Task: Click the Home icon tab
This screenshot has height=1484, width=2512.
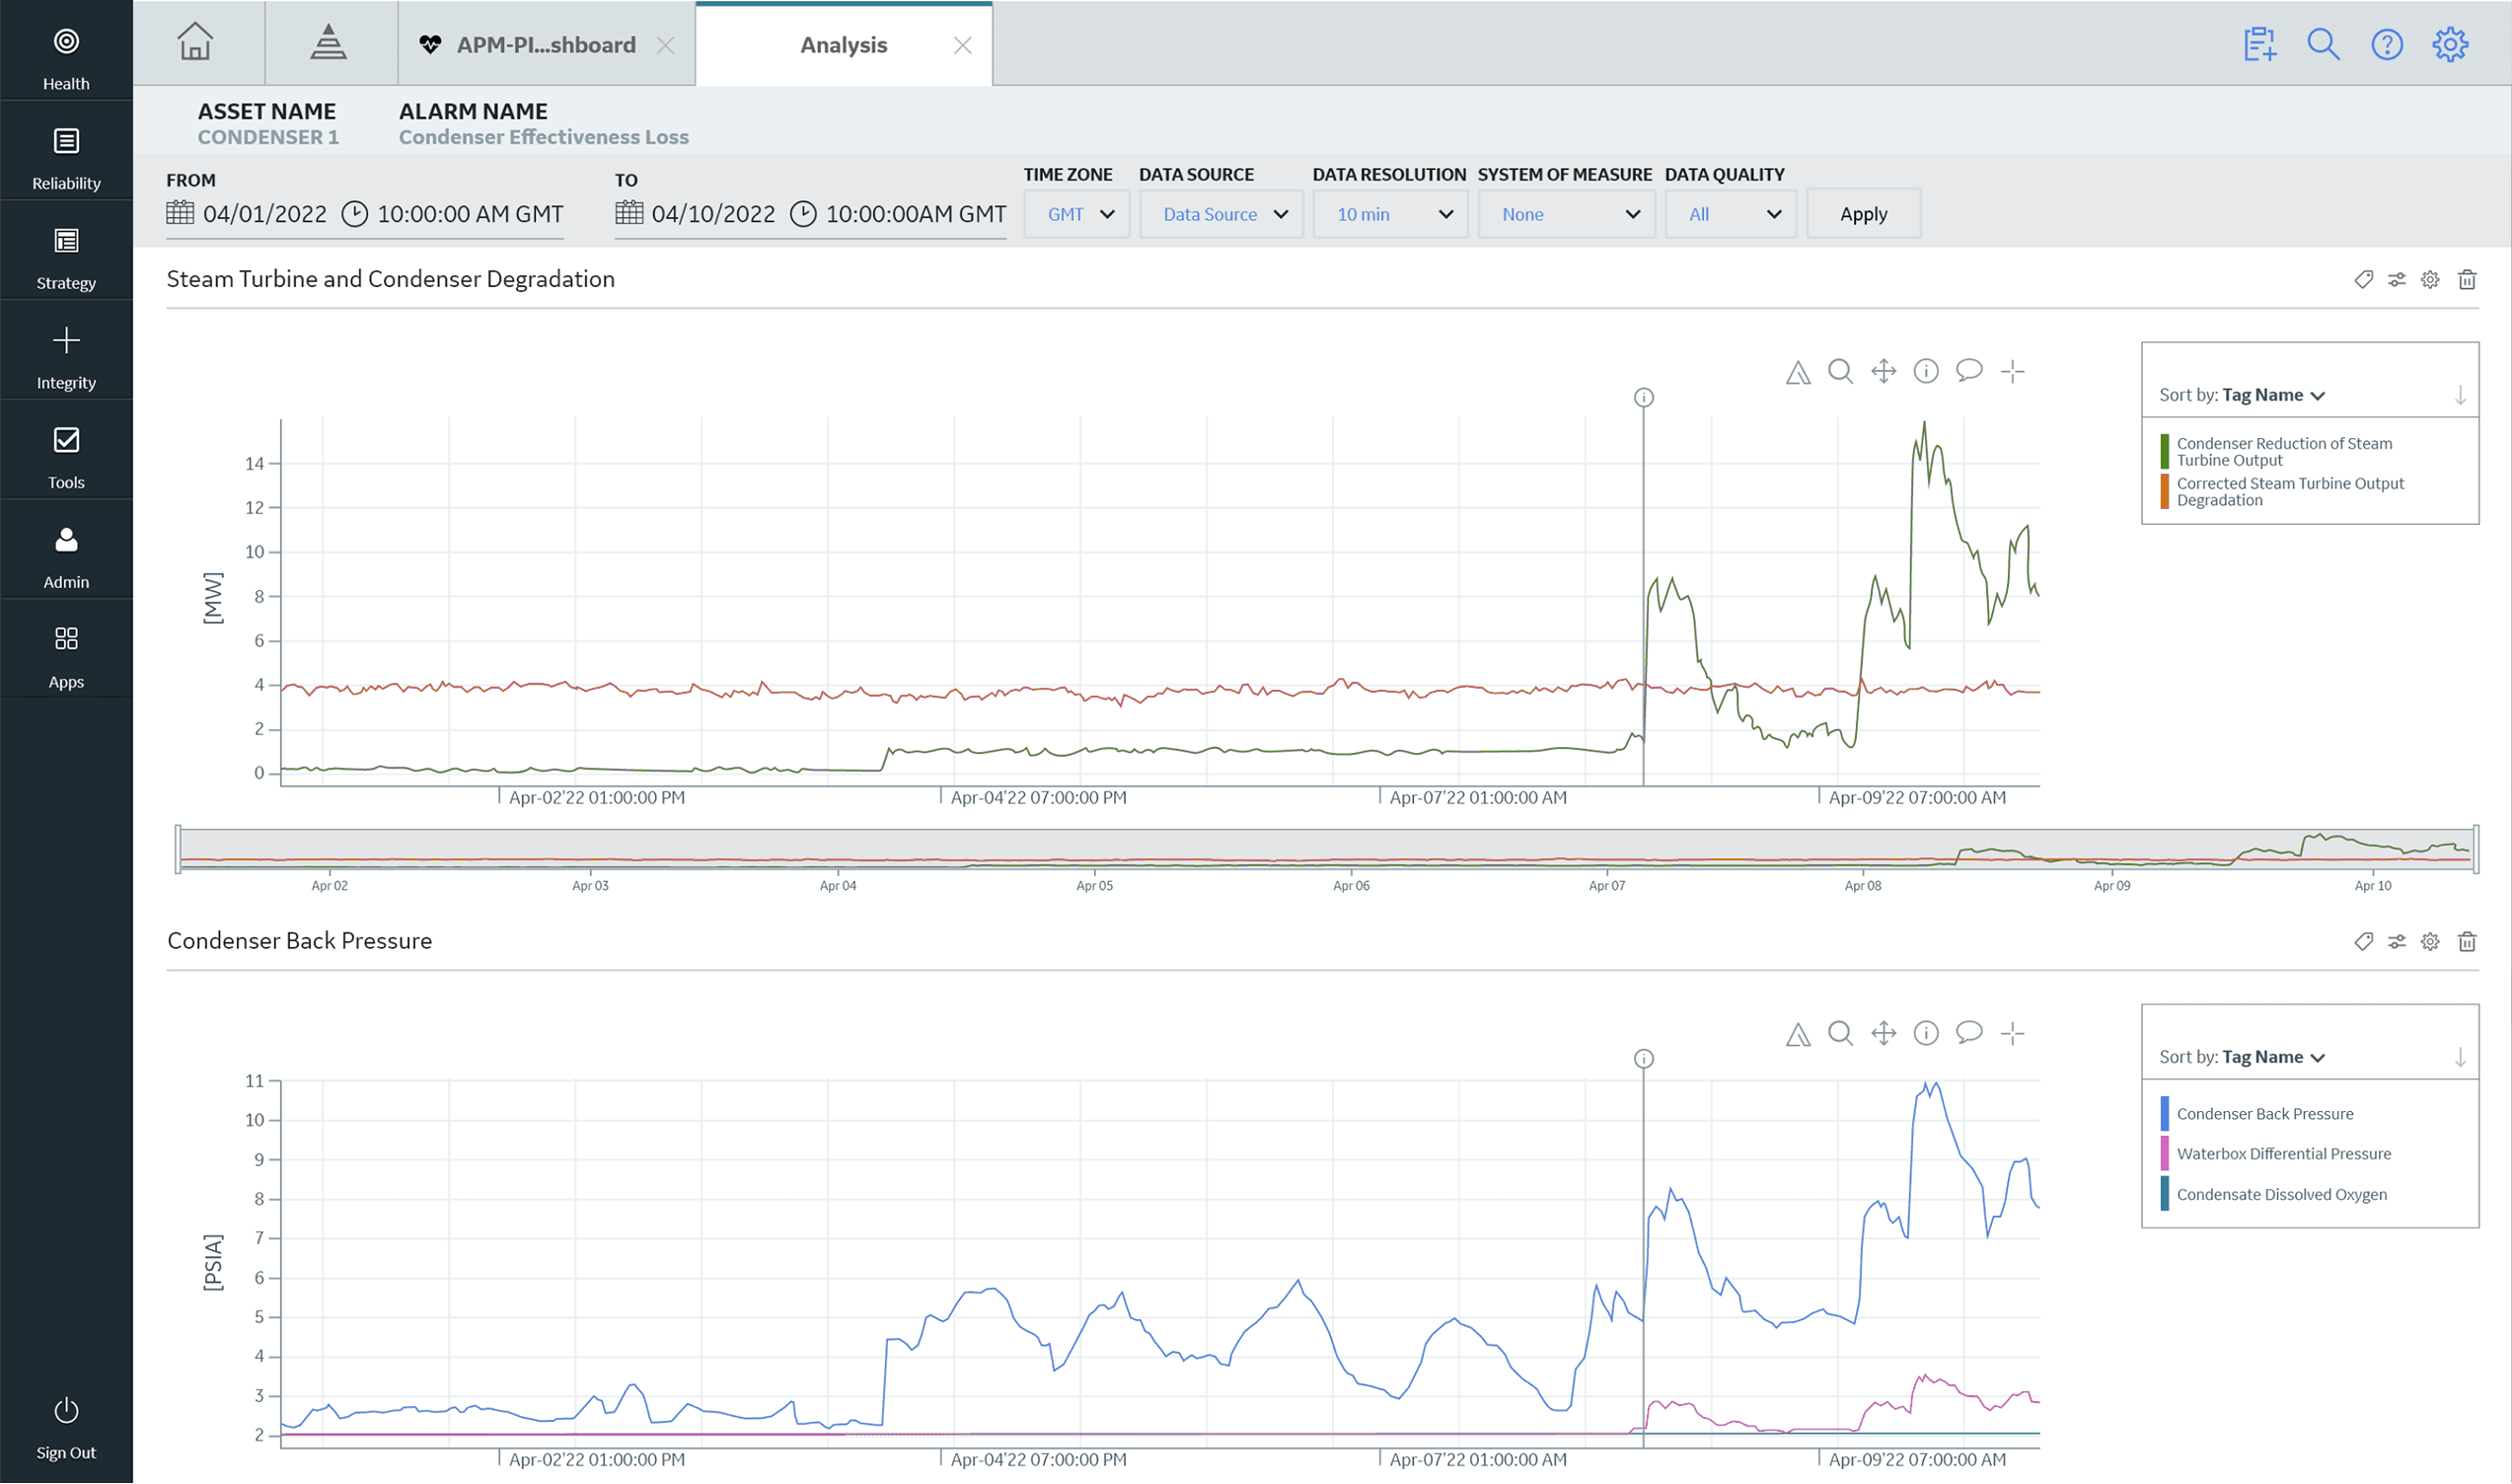Action: [x=195, y=43]
